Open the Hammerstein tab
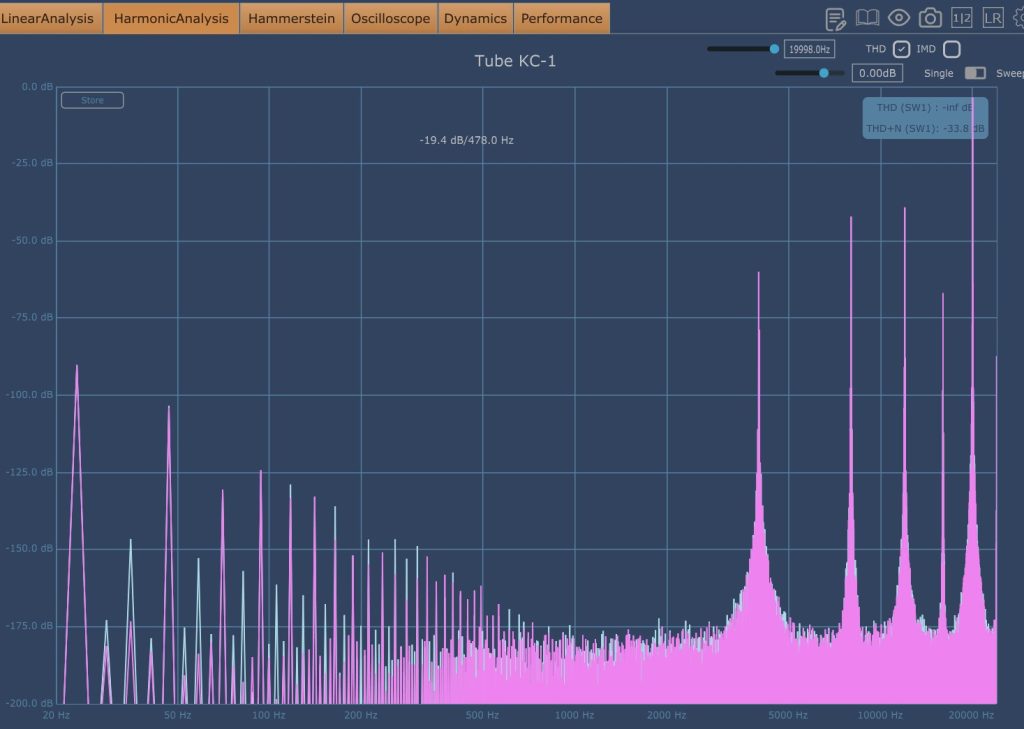 [x=291, y=18]
